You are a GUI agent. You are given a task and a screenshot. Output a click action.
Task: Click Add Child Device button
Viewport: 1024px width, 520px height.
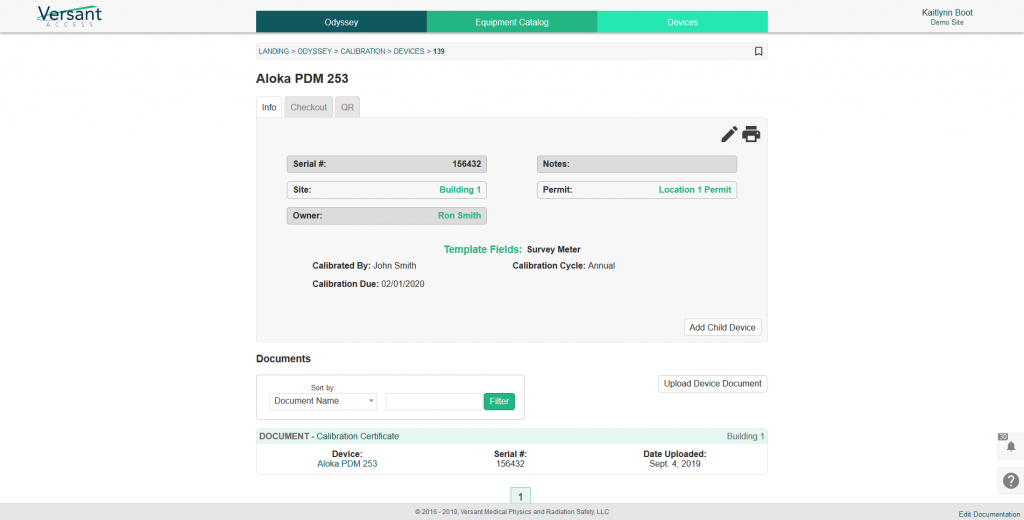tap(722, 327)
